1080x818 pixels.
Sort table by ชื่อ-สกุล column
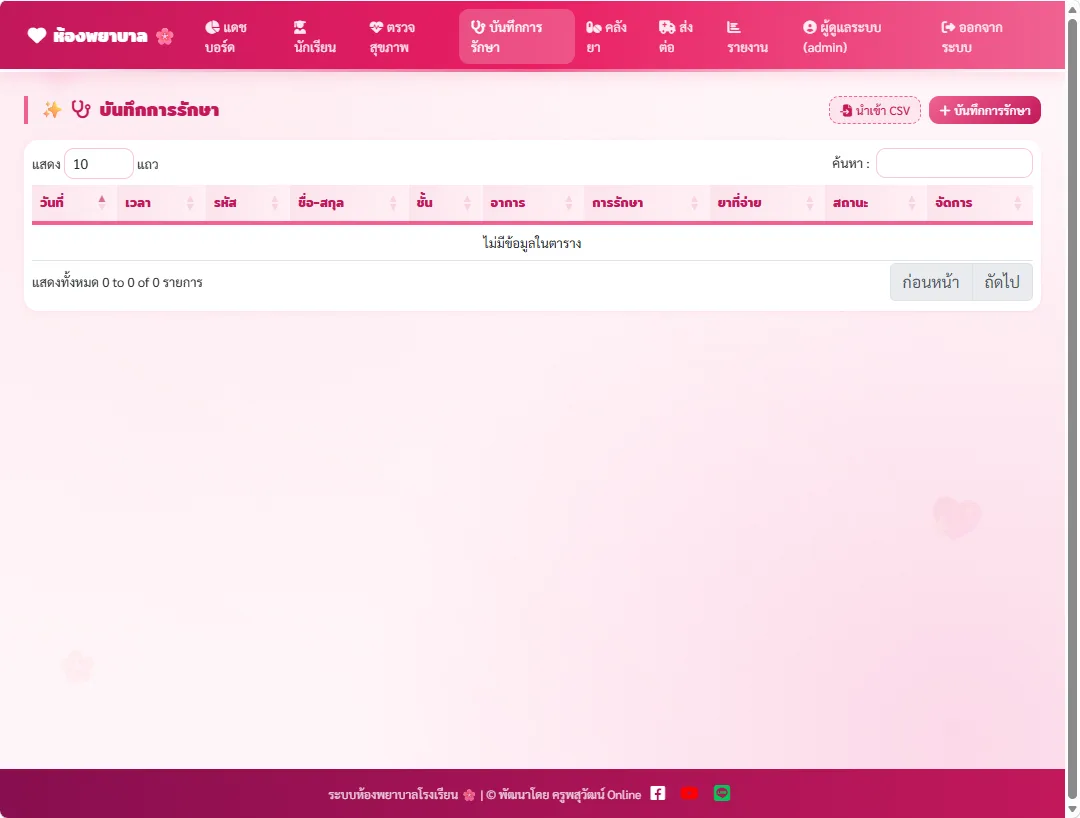click(349, 202)
